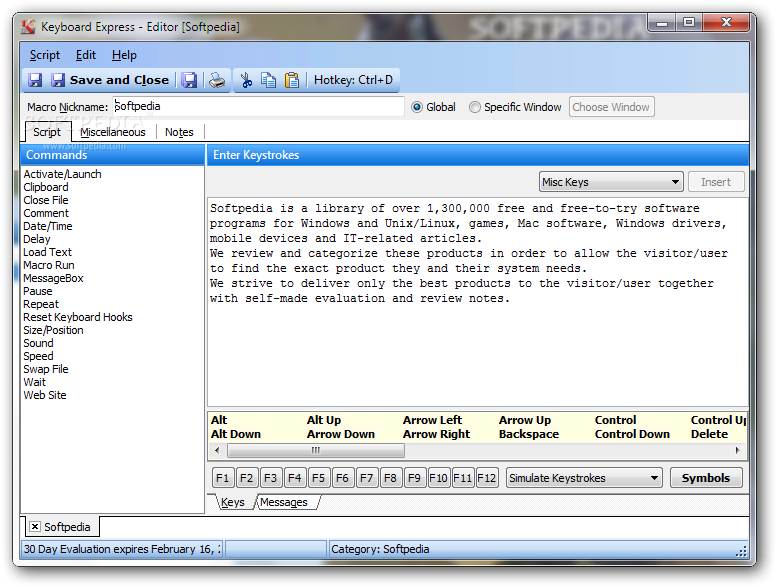
Task: Open the Misc Keys dropdown
Action: pyautogui.click(x=611, y=182)
